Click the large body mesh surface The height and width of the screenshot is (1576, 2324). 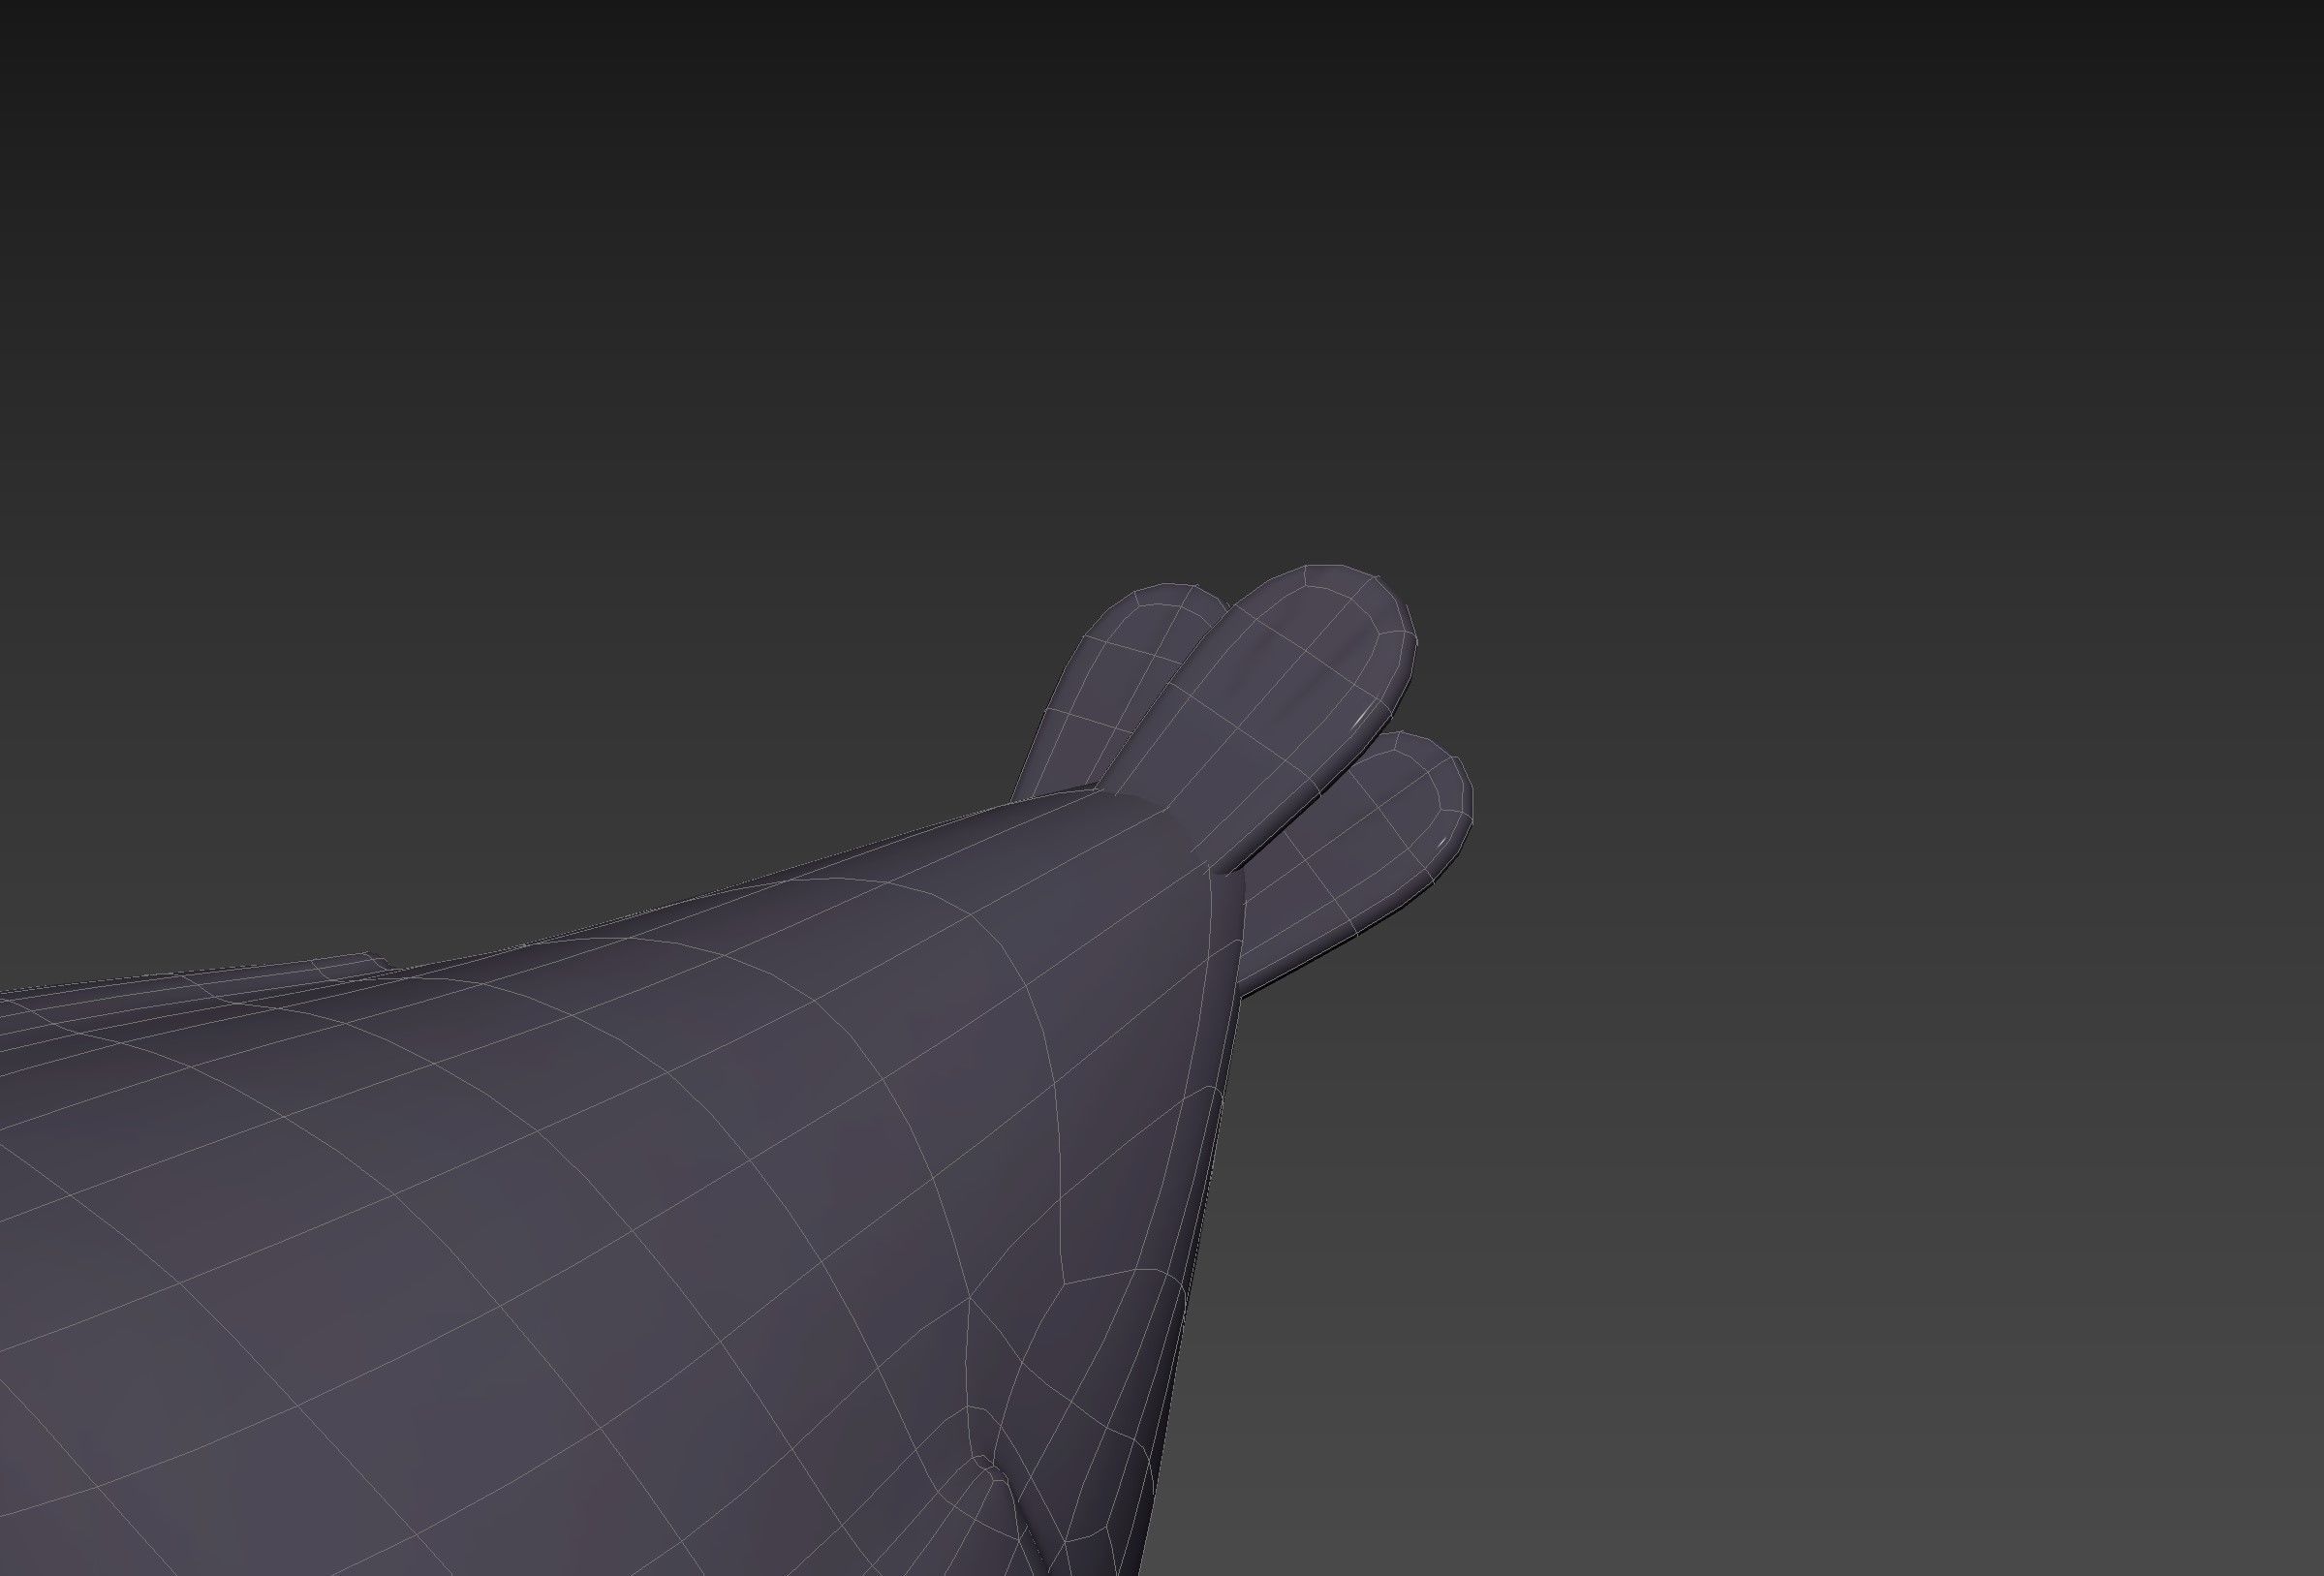point(600,1200)
